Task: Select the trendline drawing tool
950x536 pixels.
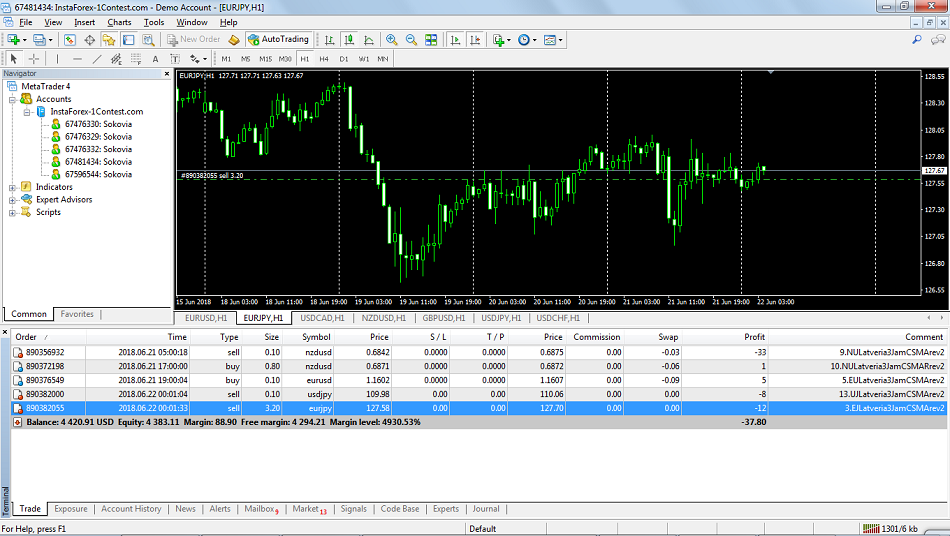Action: (x=96, y=59)
